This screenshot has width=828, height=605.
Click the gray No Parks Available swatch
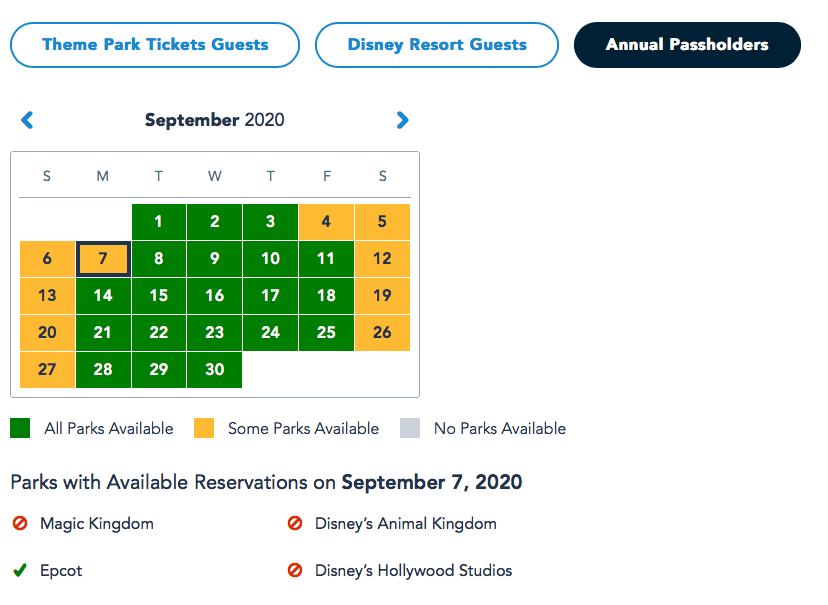click(410, 428)
